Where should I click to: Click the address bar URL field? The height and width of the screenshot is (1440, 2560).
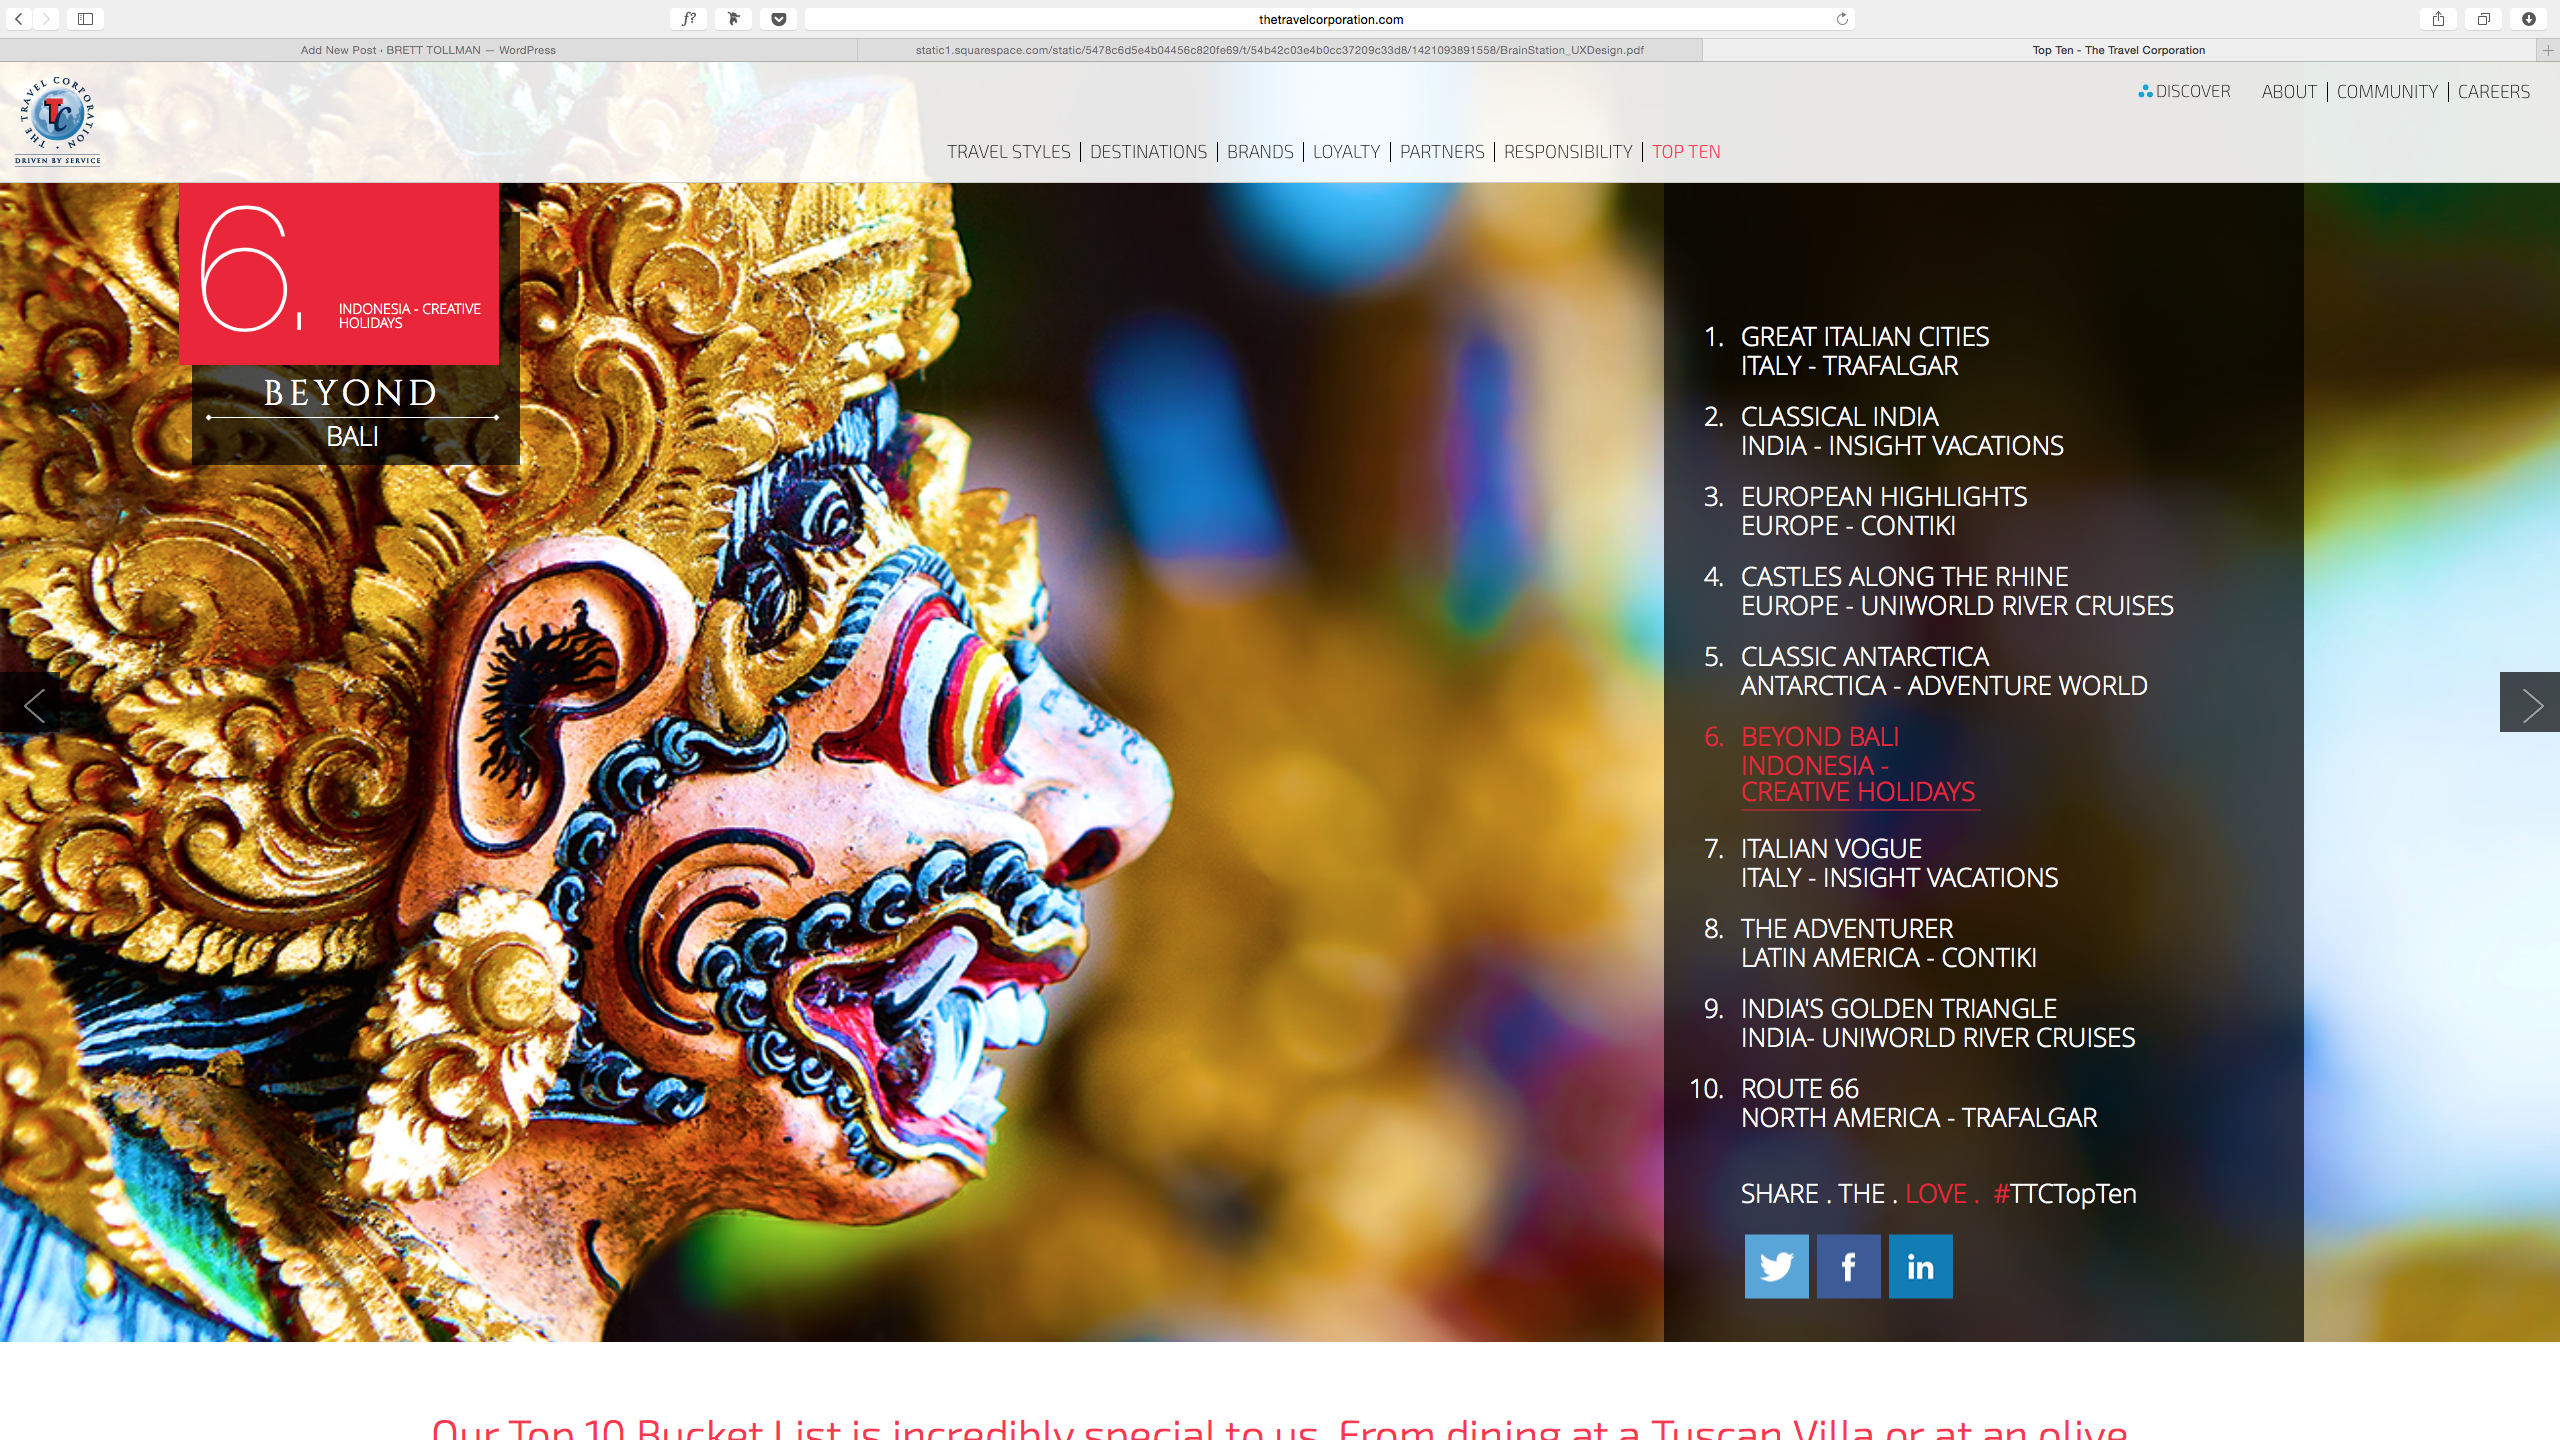(1330, 19)
